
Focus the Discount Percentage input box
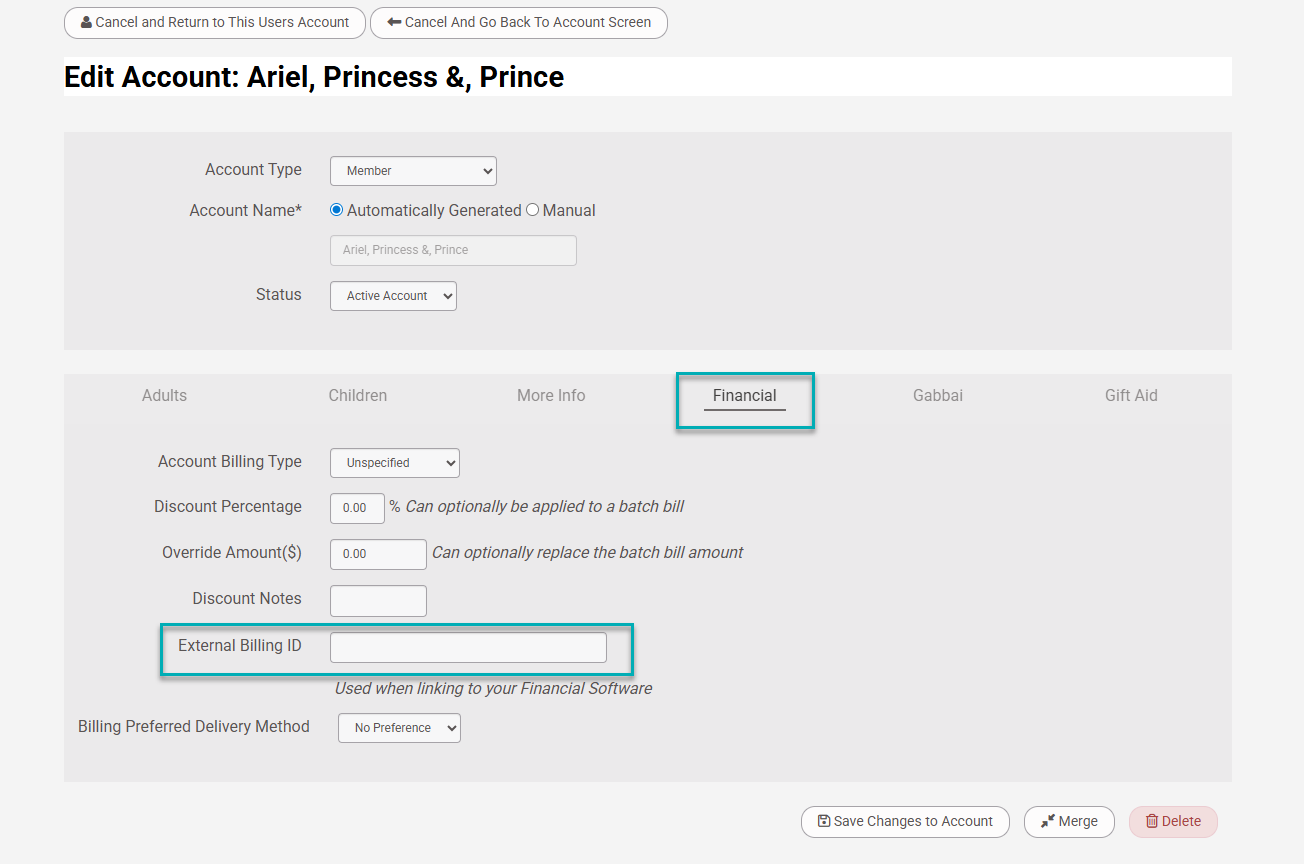click(357, 508)
